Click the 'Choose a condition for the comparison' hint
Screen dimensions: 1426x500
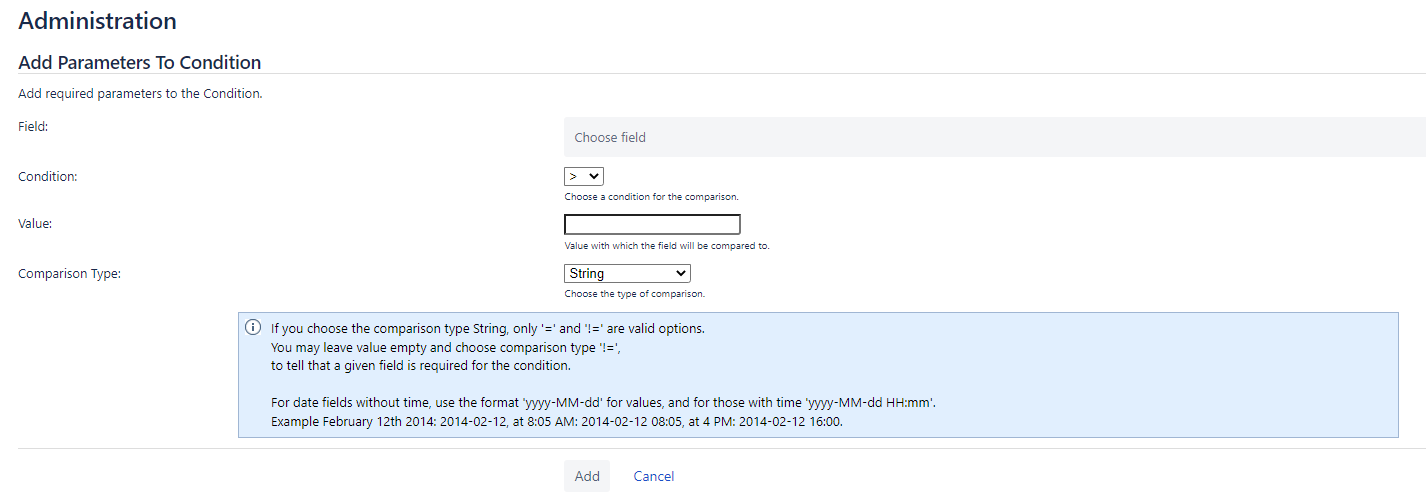[651, 197]
